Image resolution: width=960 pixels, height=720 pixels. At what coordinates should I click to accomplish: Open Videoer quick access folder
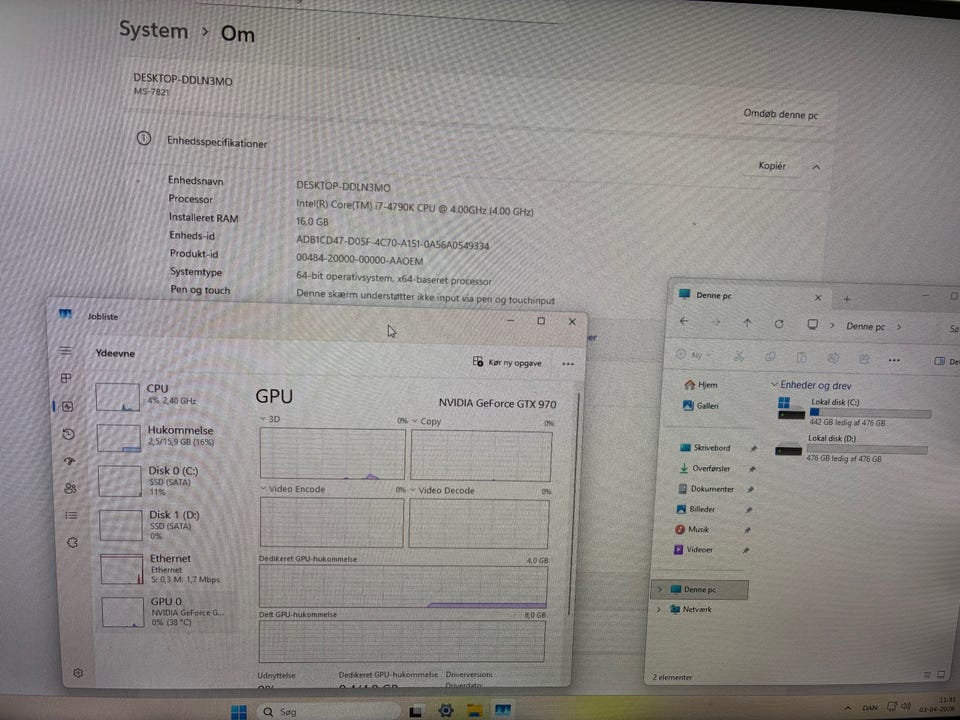click(x=693, y=549)
